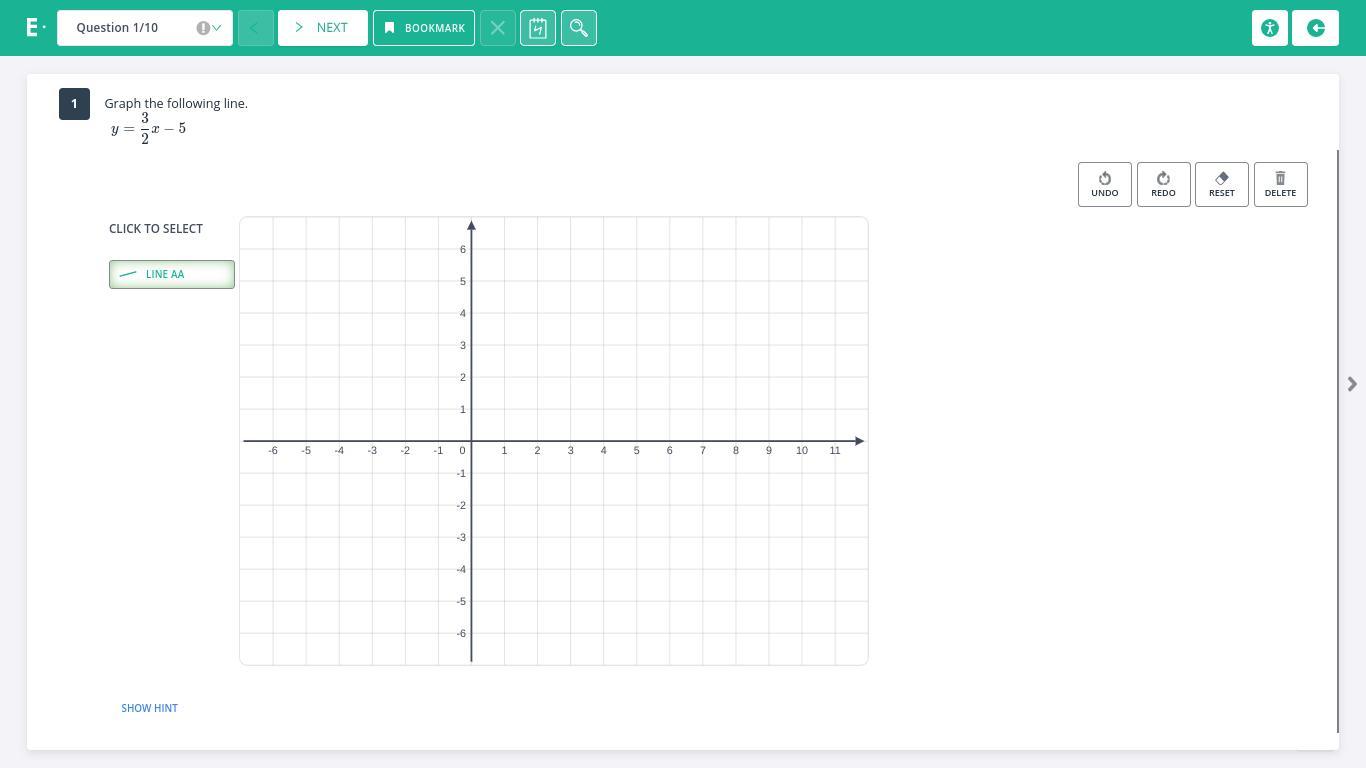The width and height of the screenshot is (1366, 768).
Task: Open the notepad icon in toolbar
Action: tap(538, 28)
